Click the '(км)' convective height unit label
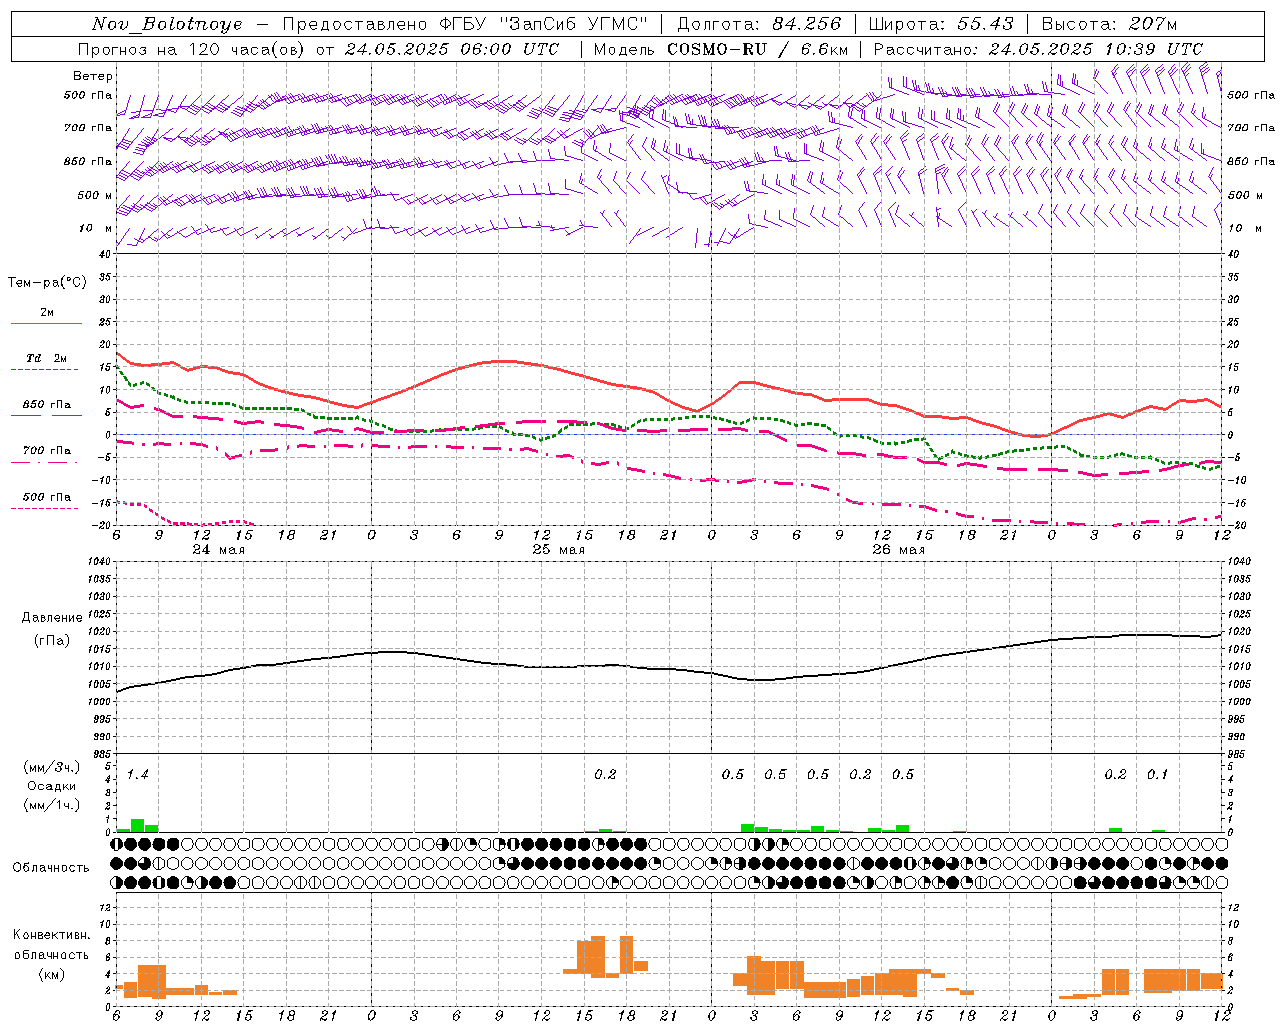This screenshot has width=1280, height=1024. click(51, 974)
